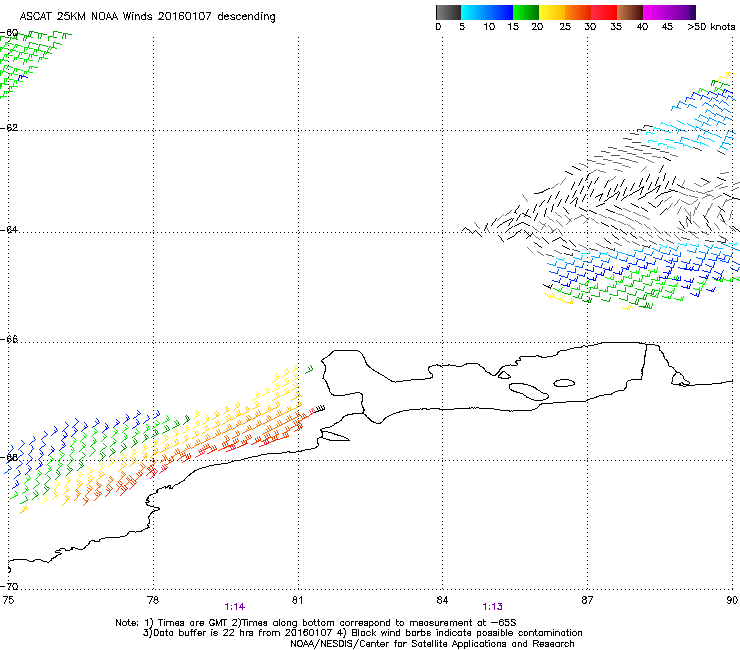The width and height of the screenshot is (740, 650).
Task: Click the "81" longitude label
Action: click(x=297, y=600)
